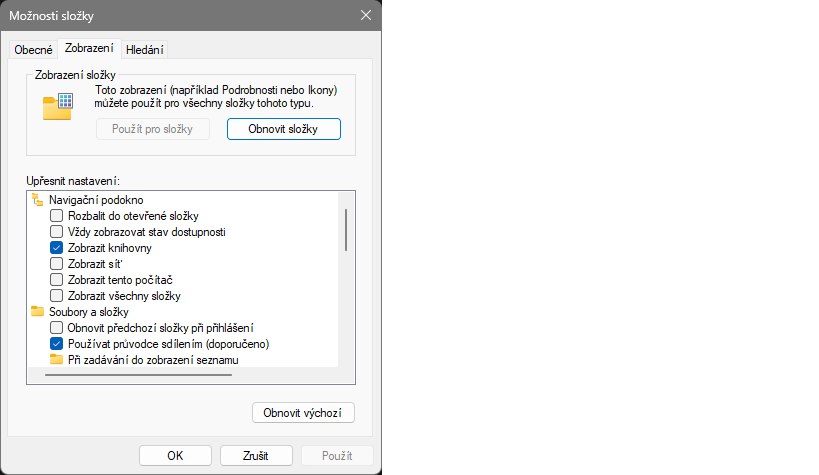Image resolution: width=819 pixels, height=475 pixels.
Task: Enable Obnovit předchozí složky při přihlášení
Action: (x=56, y=328)
